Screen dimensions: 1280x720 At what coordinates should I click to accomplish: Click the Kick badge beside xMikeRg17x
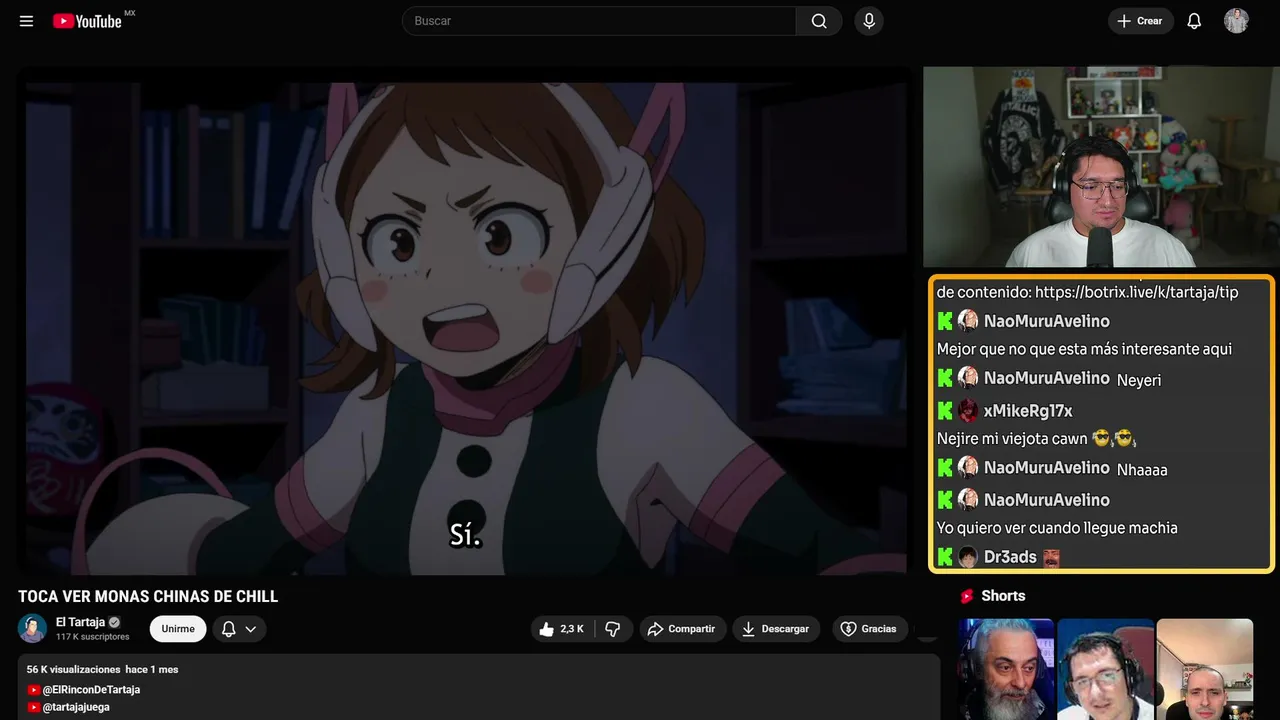(945, 411)
